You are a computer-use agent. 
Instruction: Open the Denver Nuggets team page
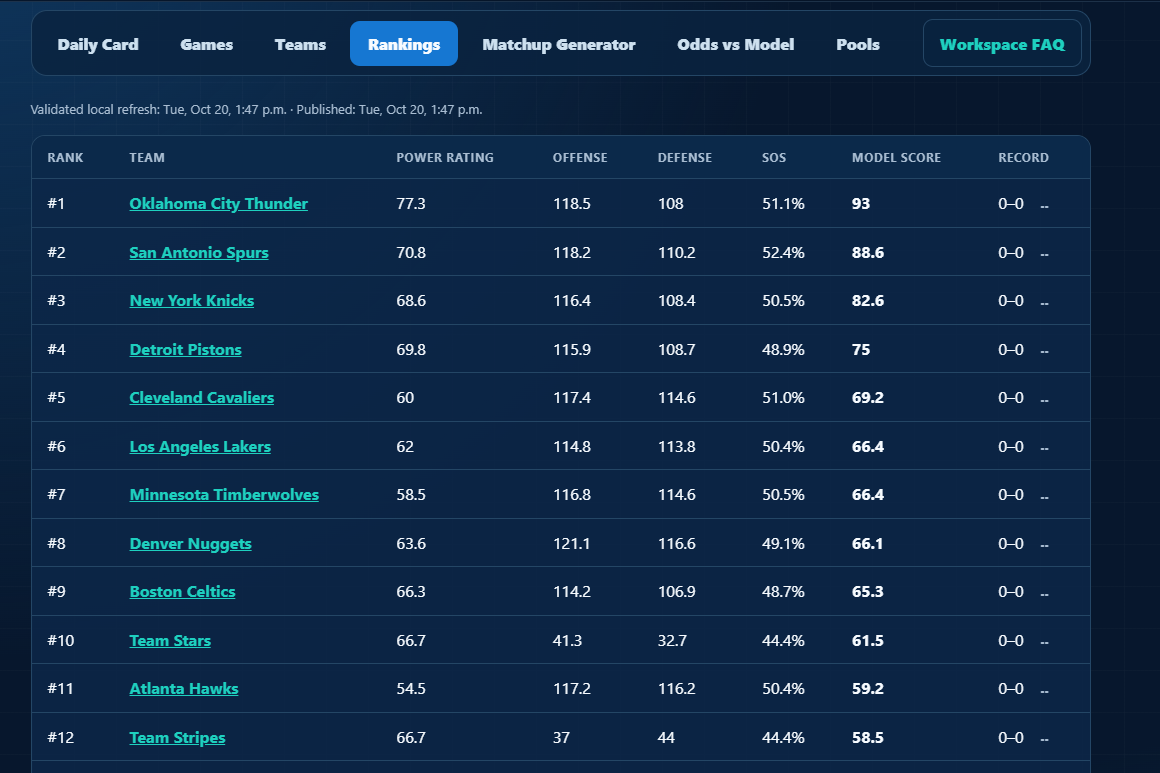tap(191, 543)
